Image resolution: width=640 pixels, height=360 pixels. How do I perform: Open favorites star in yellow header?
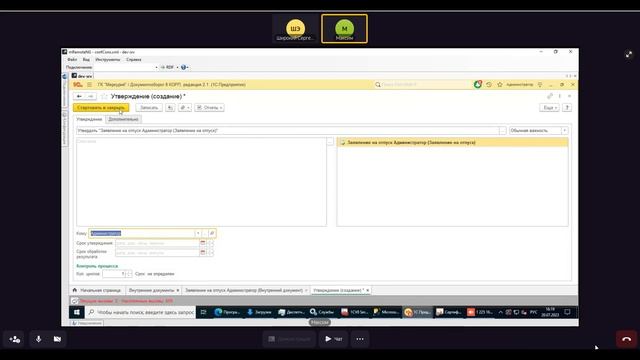[500, 84]
